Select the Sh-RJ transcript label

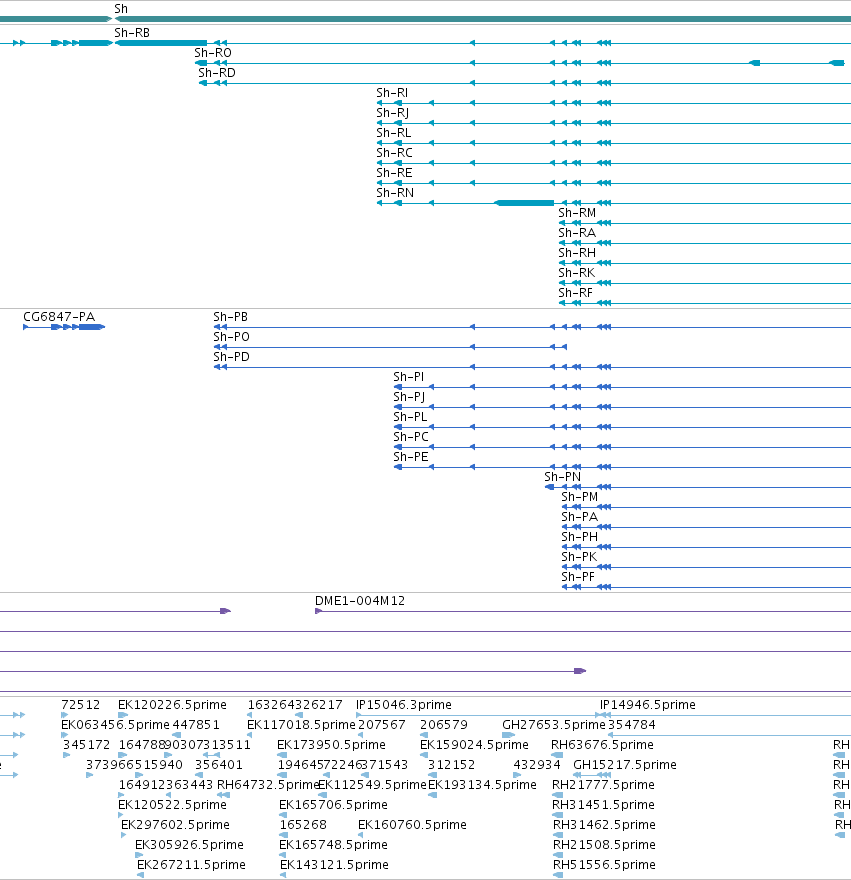pos(392,113)
